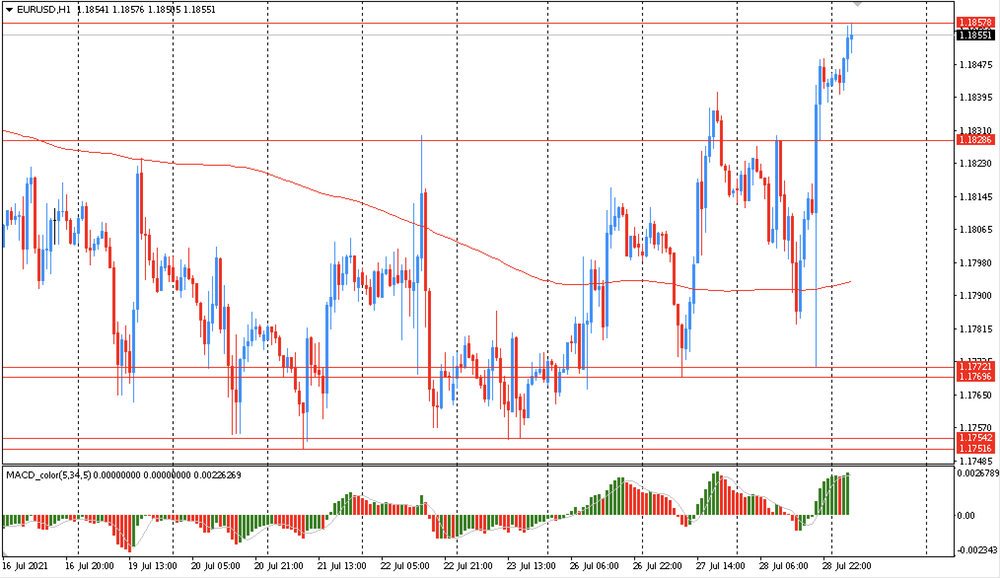
Task: Click the 1.17650 price scale value
Action: coord(976,395)
